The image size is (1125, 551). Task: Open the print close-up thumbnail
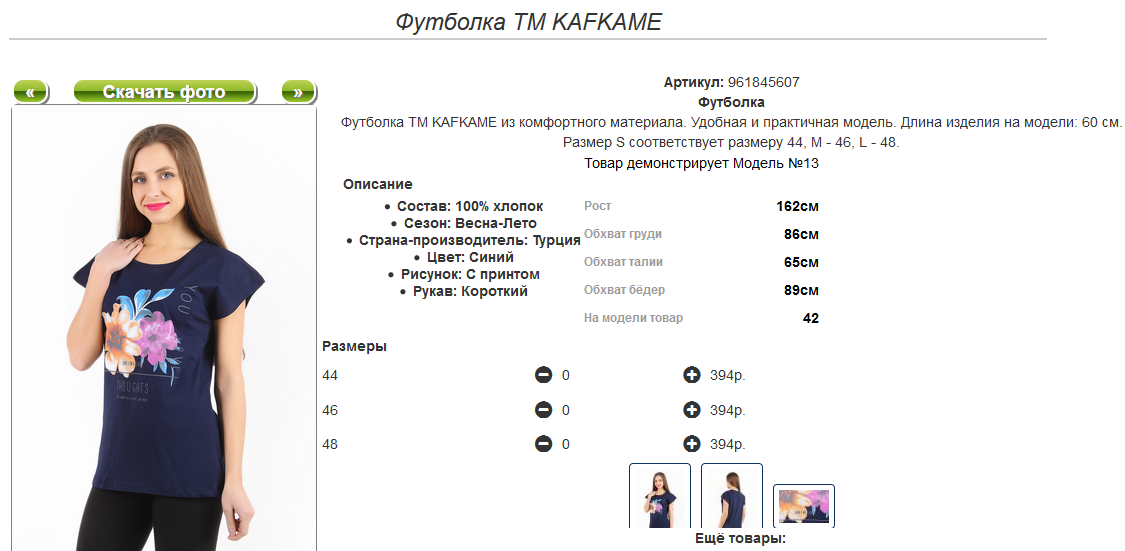(x=804, y=507)
